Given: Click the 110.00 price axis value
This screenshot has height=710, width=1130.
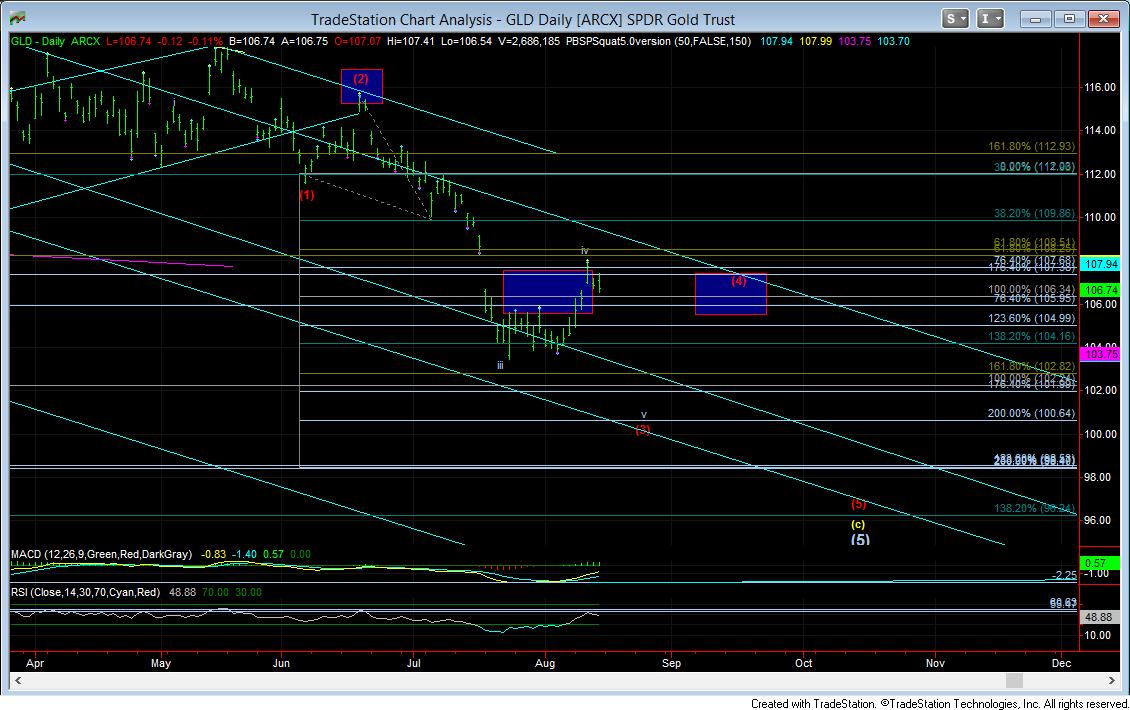Looking at the screenshot, I should 1100,217.
